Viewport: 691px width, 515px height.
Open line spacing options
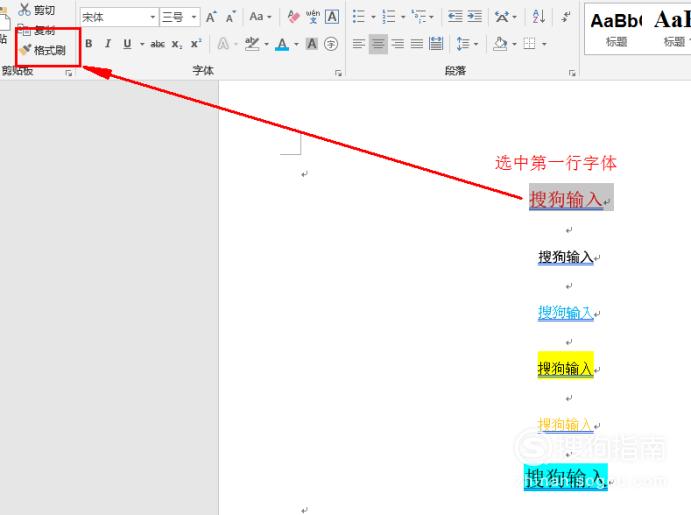click(463, 44)
